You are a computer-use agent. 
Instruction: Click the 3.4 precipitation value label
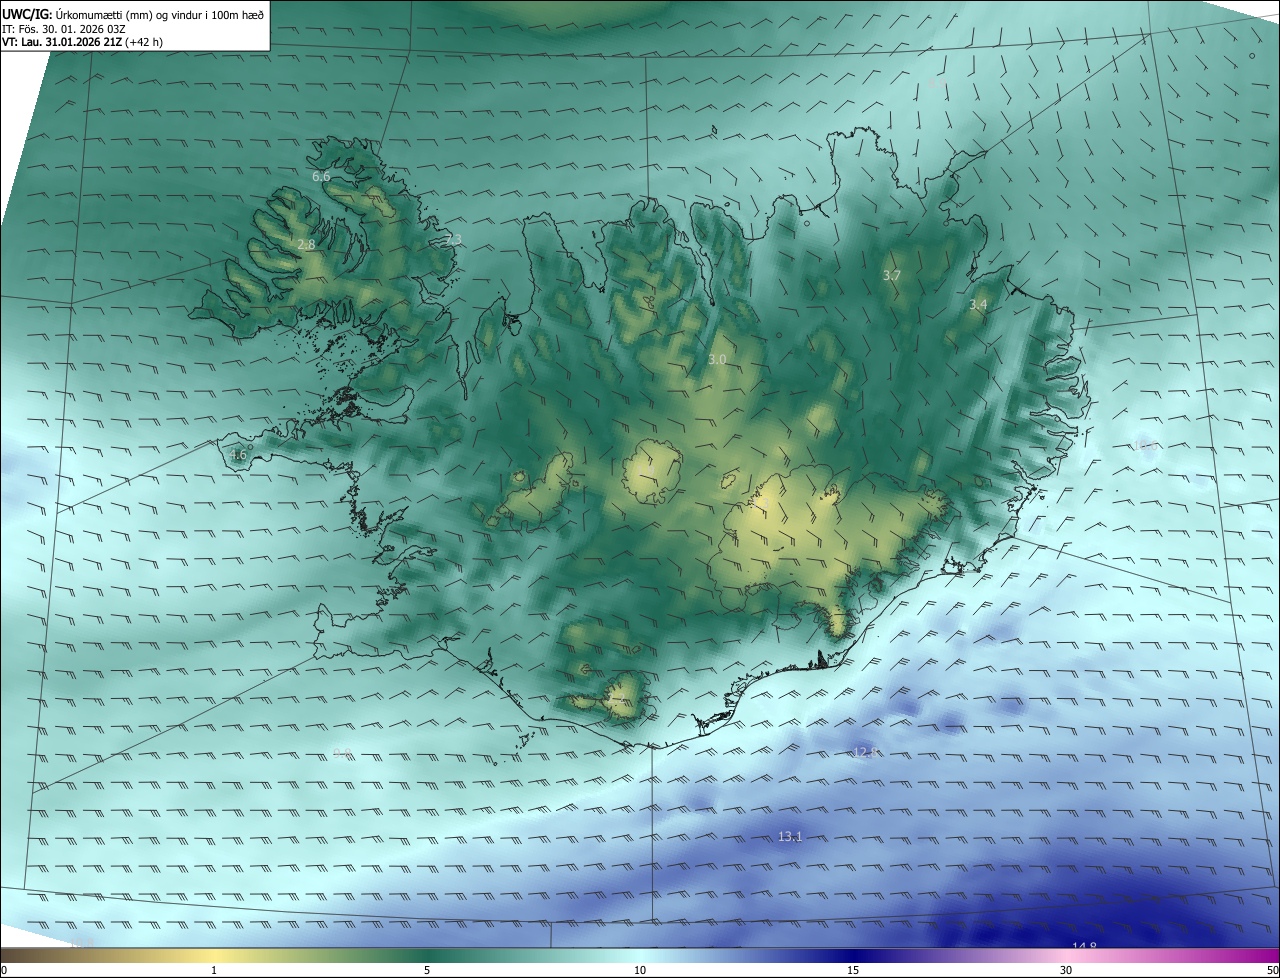click(x=979, y=304)
